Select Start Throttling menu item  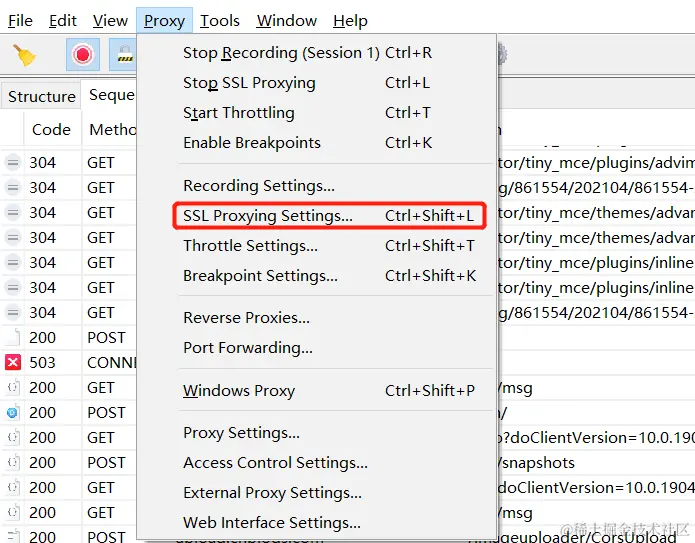pyautogui.click(x=317, y=113)
